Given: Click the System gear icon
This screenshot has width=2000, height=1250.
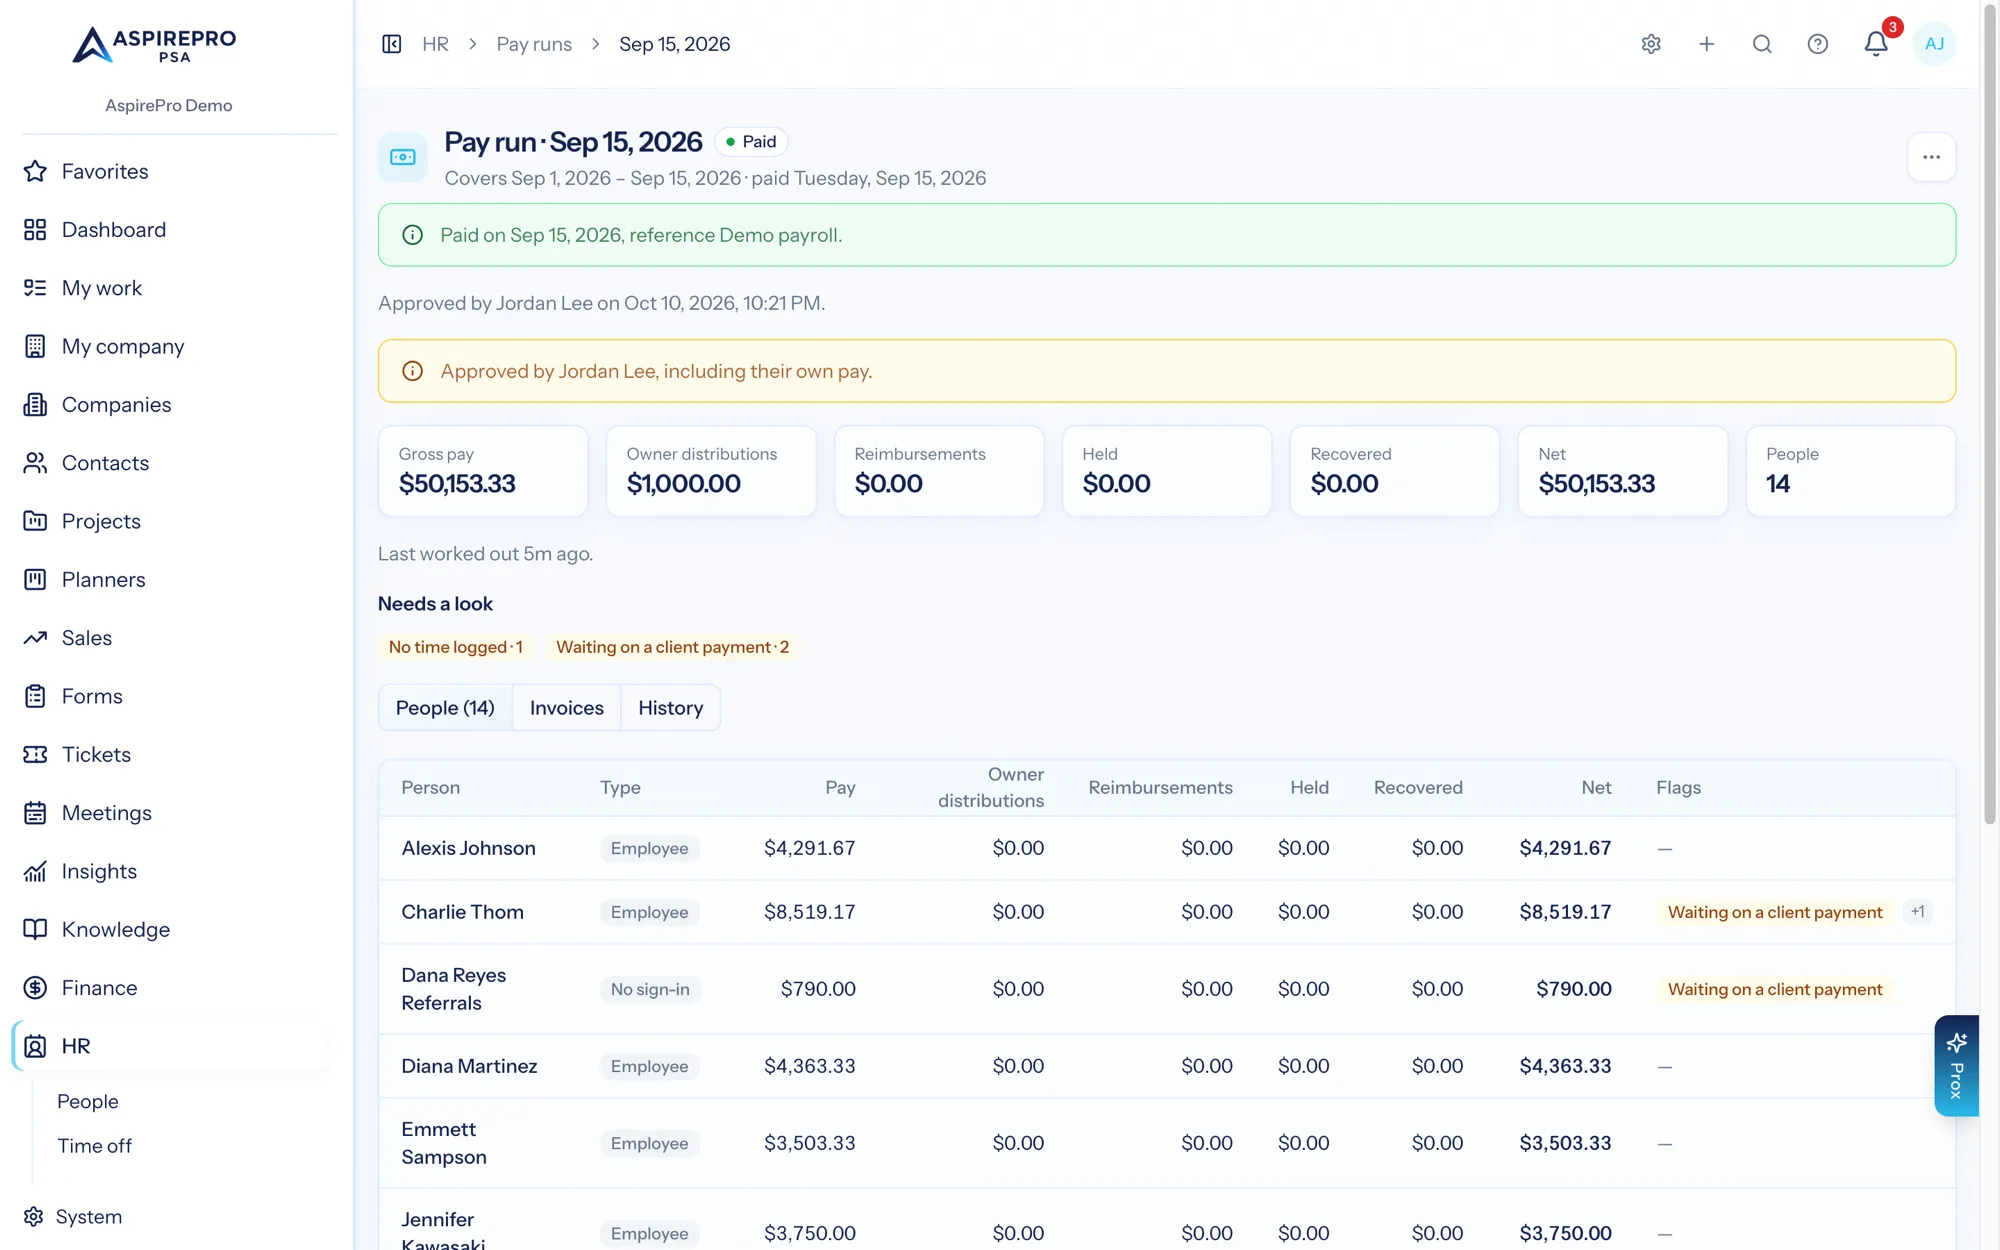Looking at the screenshot, I should pos(34,1217).
